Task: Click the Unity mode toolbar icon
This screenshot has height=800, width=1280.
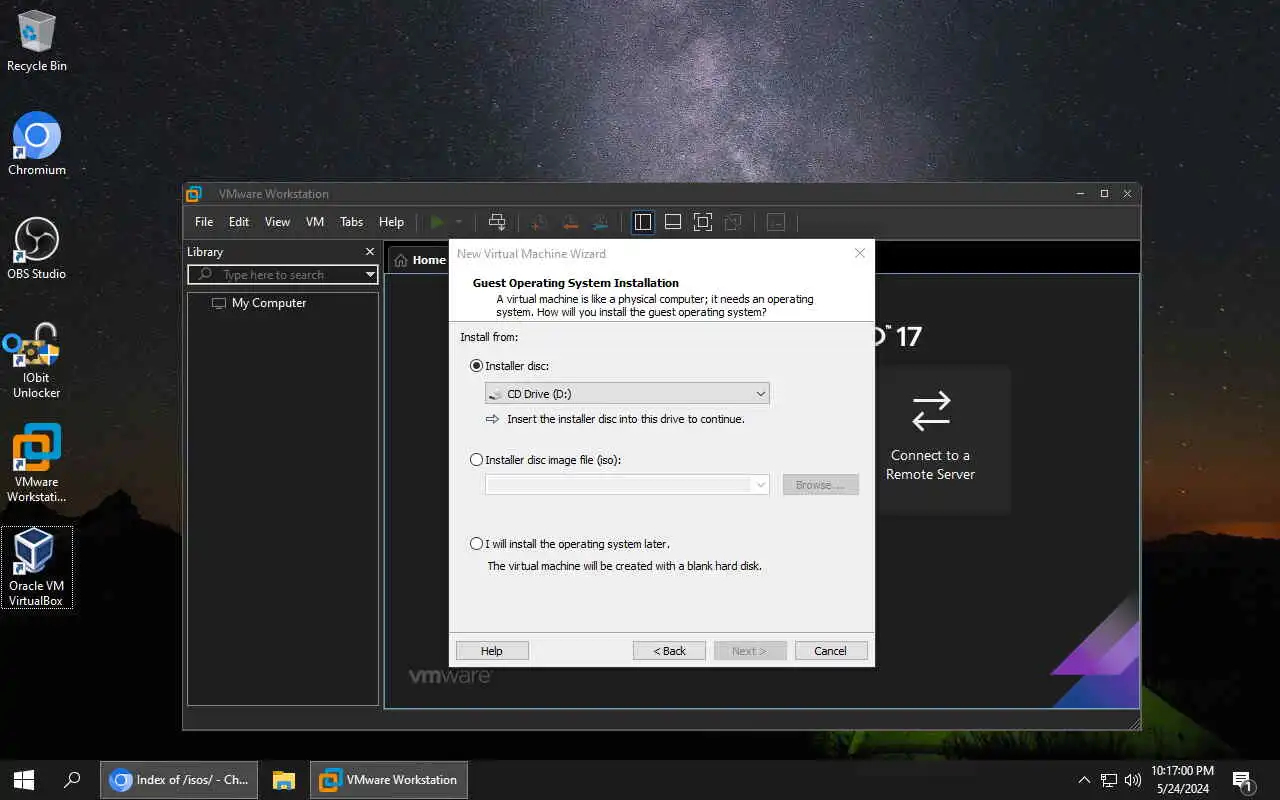Action: [x=733, y=222]
